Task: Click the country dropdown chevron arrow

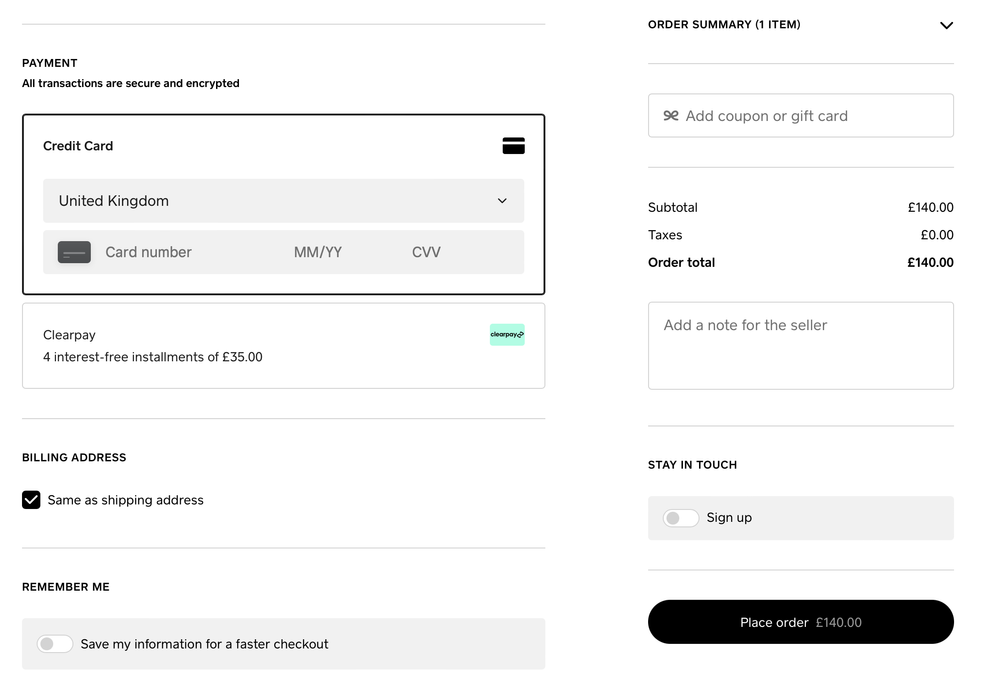Action: coord(502,201)
